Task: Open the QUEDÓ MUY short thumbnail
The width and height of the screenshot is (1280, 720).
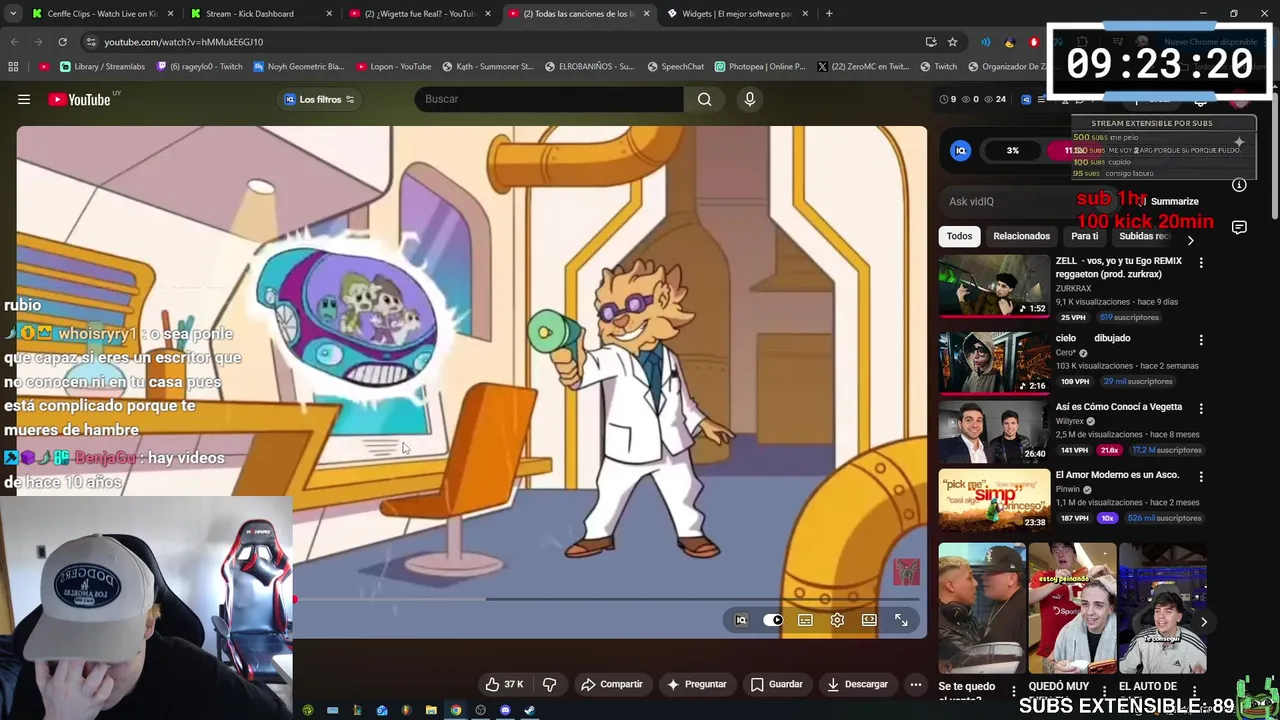Action: point(1072,609)
